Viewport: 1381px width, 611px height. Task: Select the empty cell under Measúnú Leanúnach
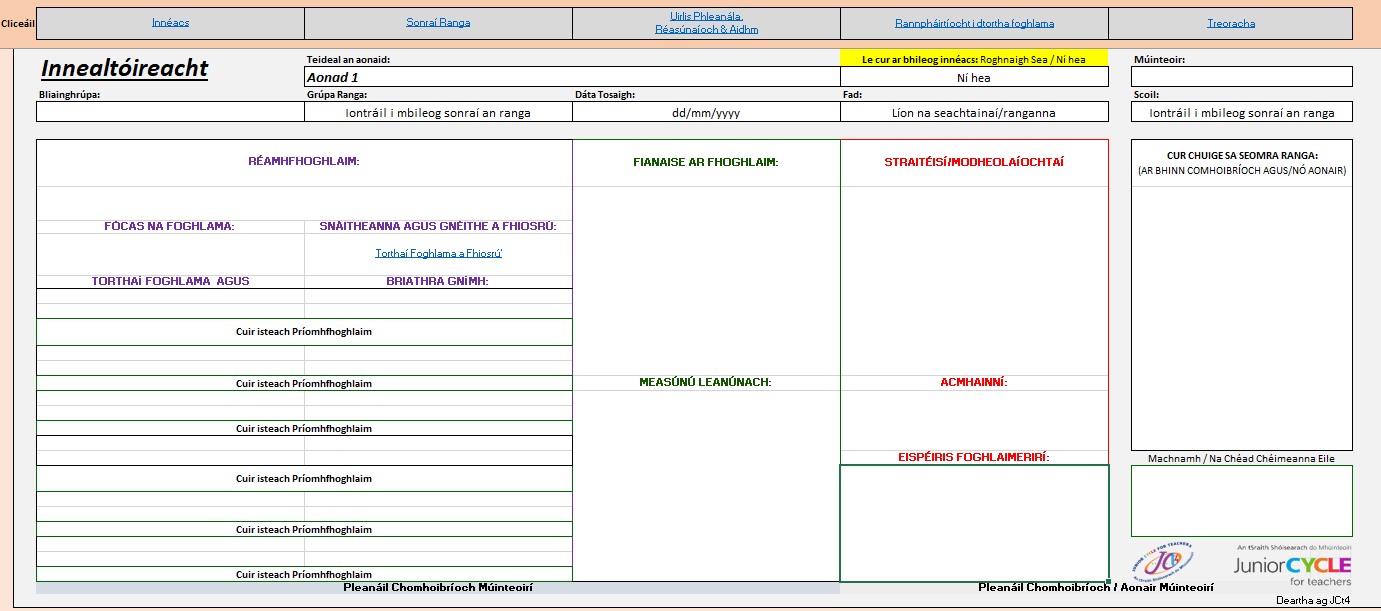[x=706, y=486]
